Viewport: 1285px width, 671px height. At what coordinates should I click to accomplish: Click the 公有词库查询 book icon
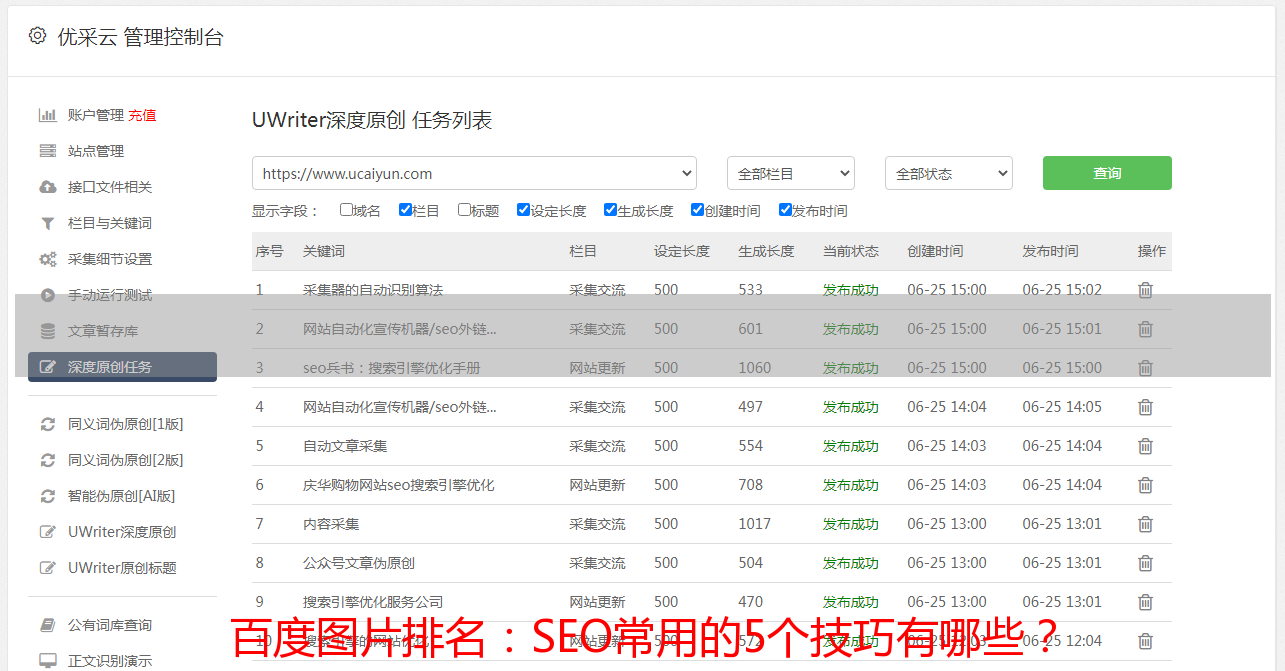click(47, 625)
